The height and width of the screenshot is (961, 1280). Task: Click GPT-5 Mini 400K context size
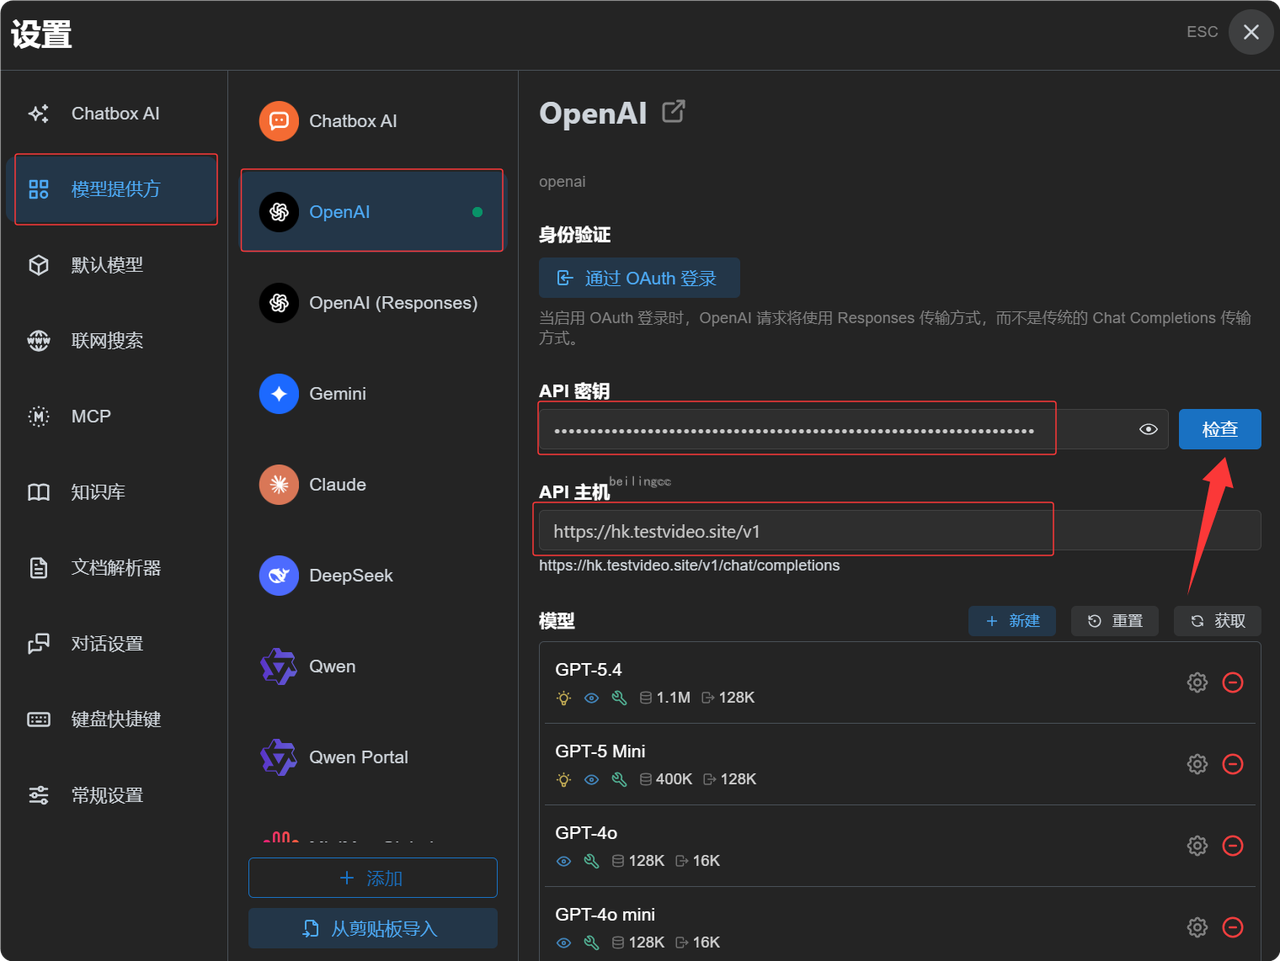click(x=666, y=779)
